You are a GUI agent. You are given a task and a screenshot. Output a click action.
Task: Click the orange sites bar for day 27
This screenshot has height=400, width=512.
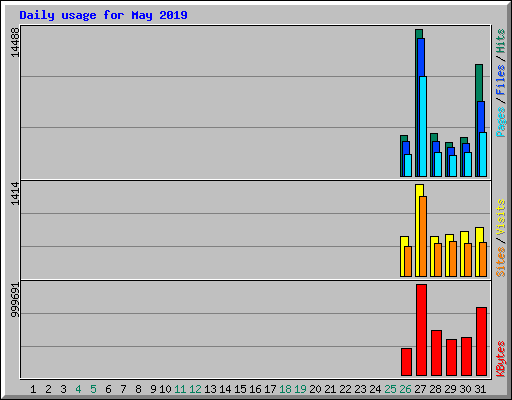423,236
